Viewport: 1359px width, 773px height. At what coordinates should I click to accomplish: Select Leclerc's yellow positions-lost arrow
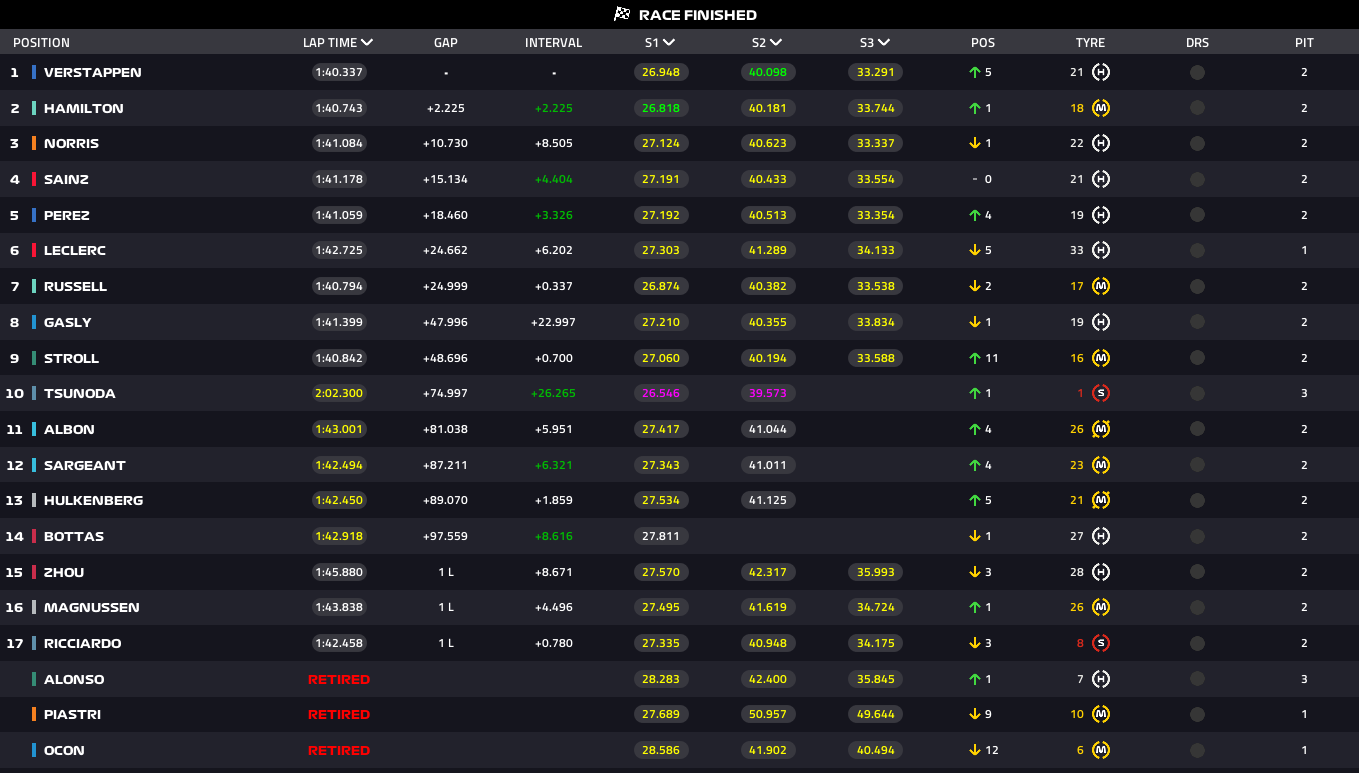[x=973, y=250]
